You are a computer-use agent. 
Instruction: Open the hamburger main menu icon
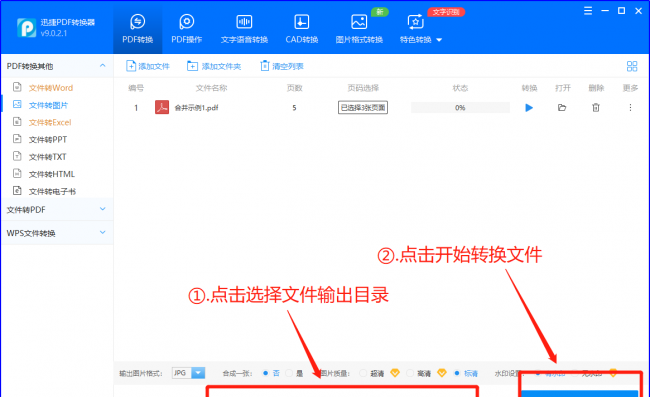(x=588, y=11)
